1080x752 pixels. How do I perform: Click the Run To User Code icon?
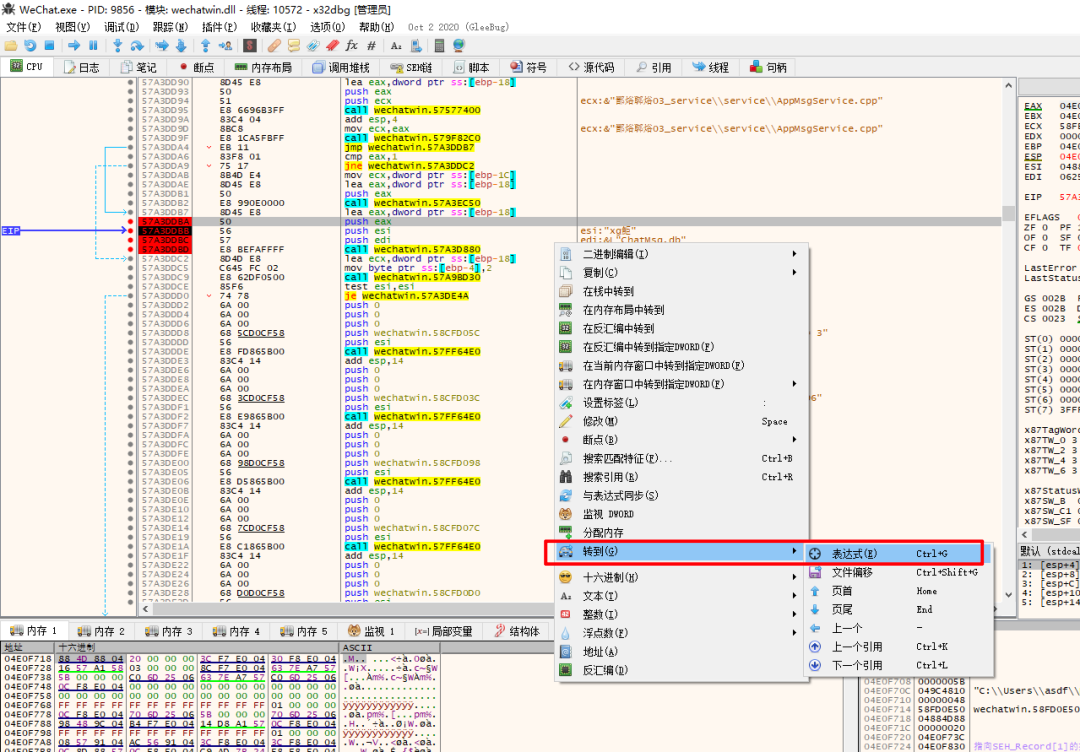(225, 45)
